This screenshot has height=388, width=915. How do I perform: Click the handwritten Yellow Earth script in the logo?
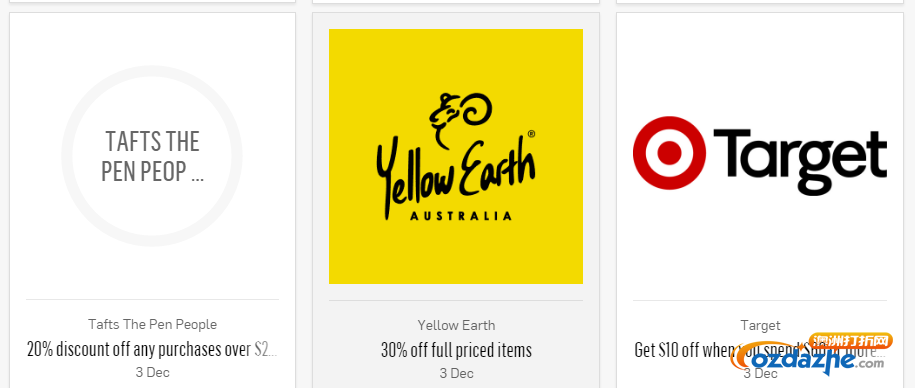(456, 173)
